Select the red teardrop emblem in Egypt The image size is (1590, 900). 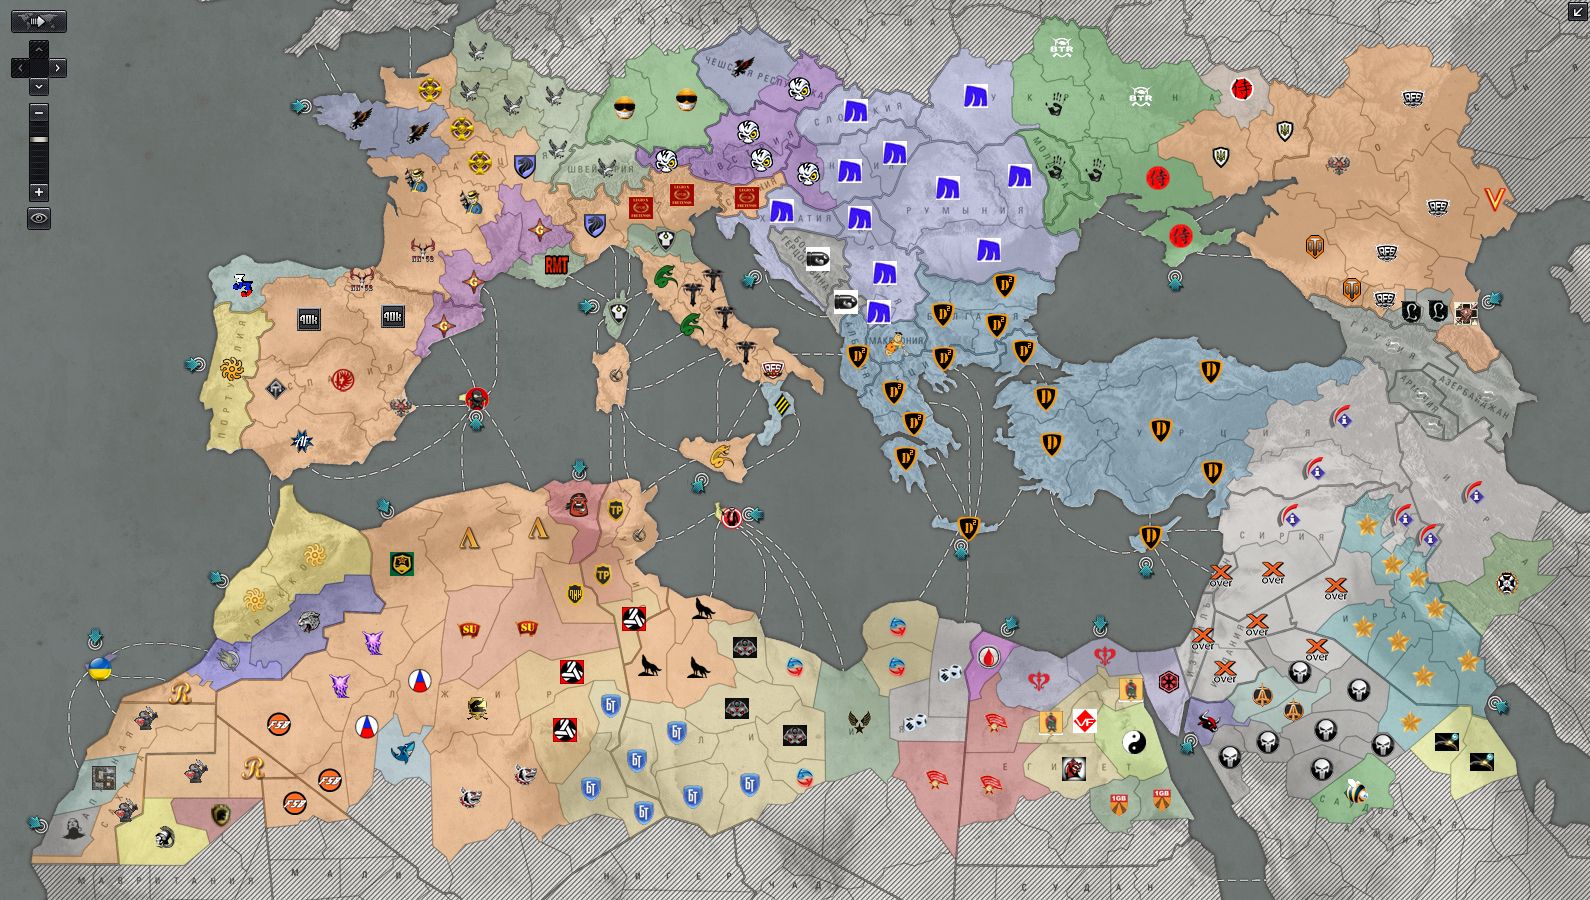989,657
